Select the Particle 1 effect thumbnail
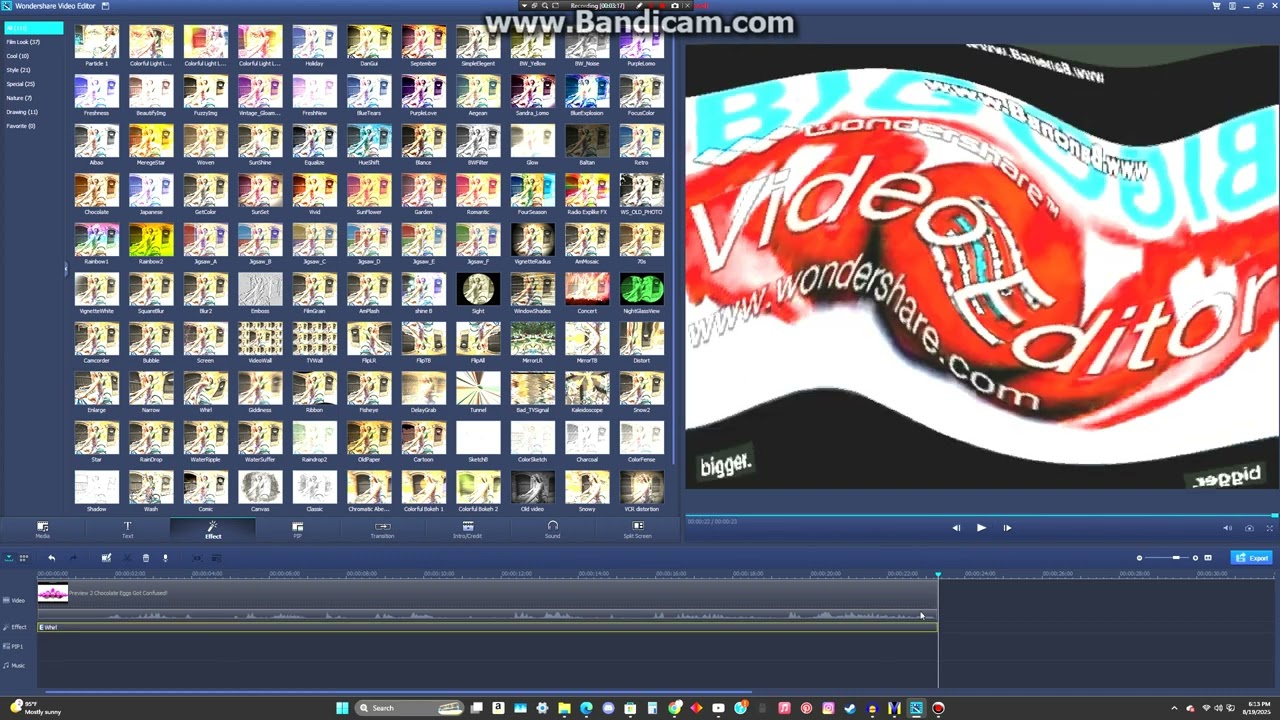 (96, 42)
